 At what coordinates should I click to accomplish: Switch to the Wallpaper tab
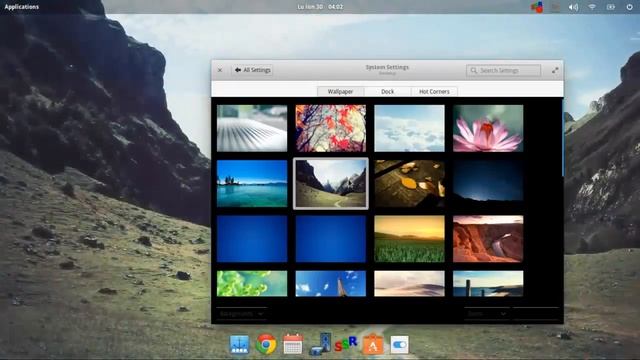point(340,91)
